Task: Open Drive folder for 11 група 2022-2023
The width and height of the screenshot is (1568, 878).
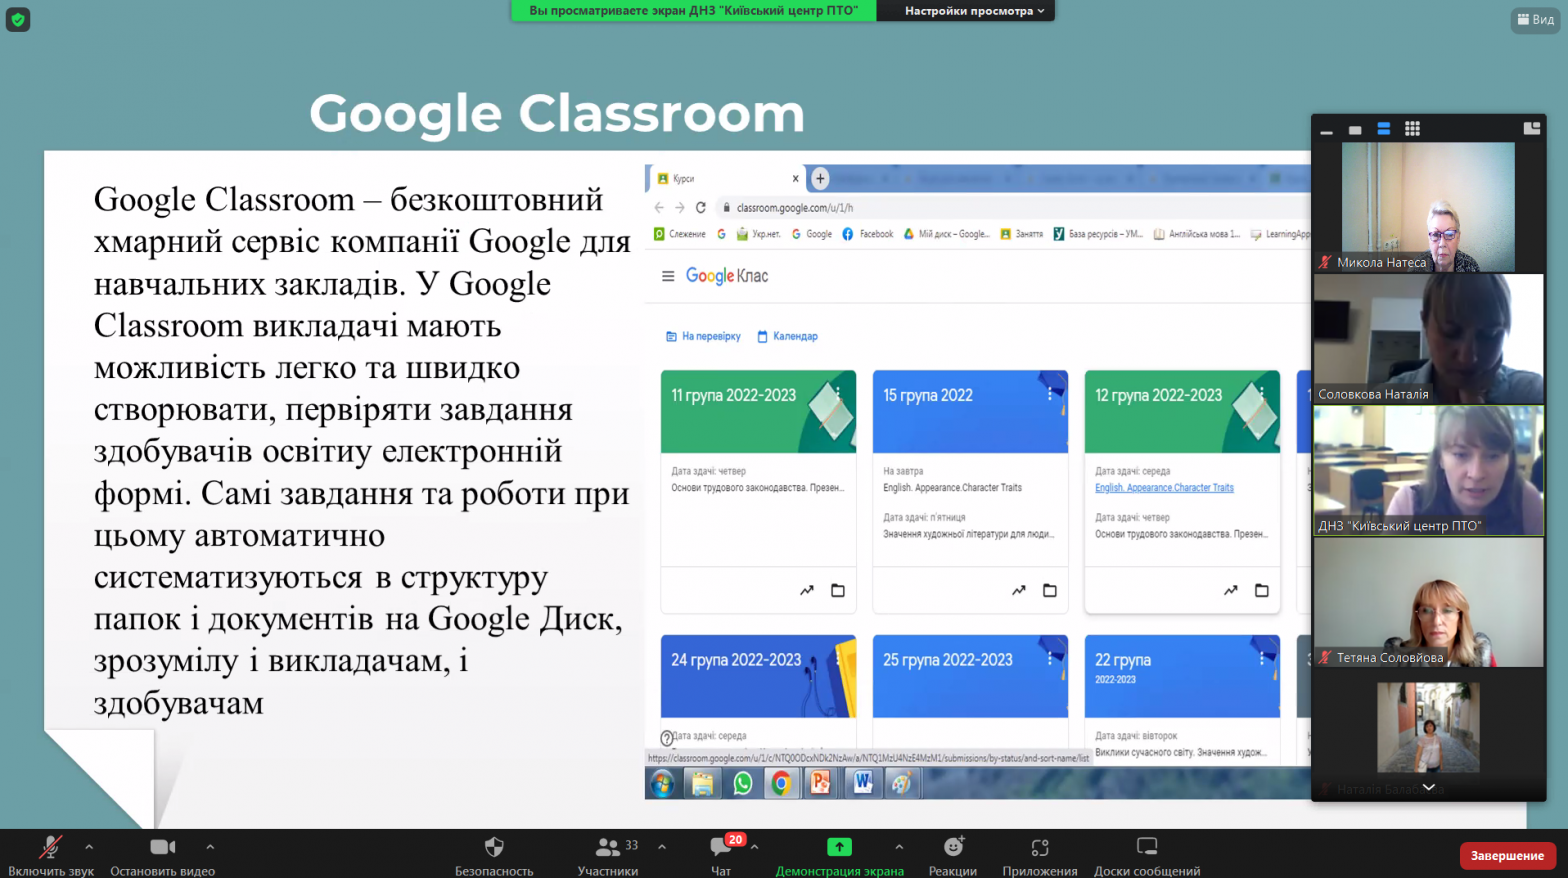Action: tap(838, 591)
